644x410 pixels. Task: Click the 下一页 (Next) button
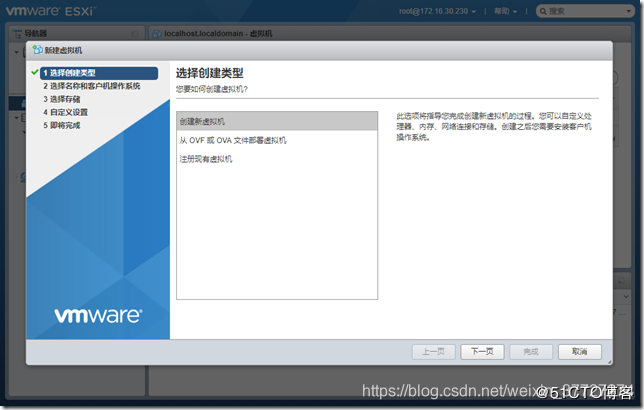coord(482,352)
